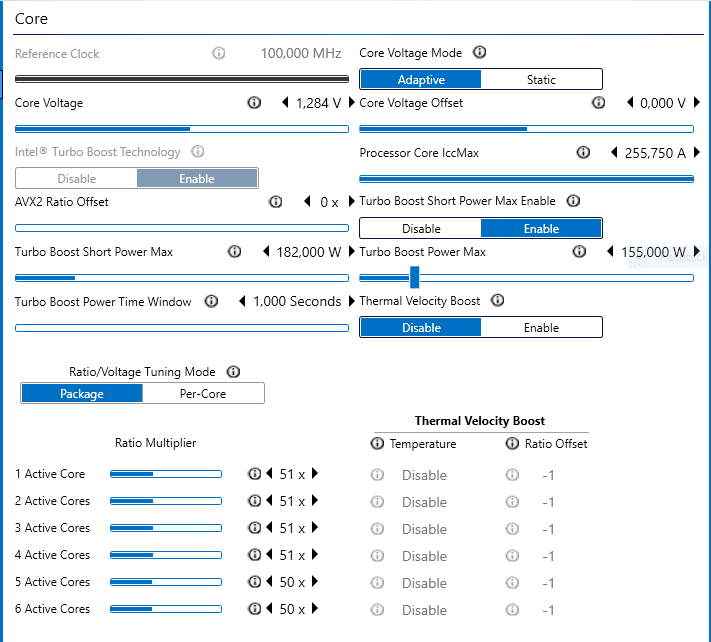Decrease Core Voltage with left arrow
This screenshot has height=642, width=711.
click(285, 102)
